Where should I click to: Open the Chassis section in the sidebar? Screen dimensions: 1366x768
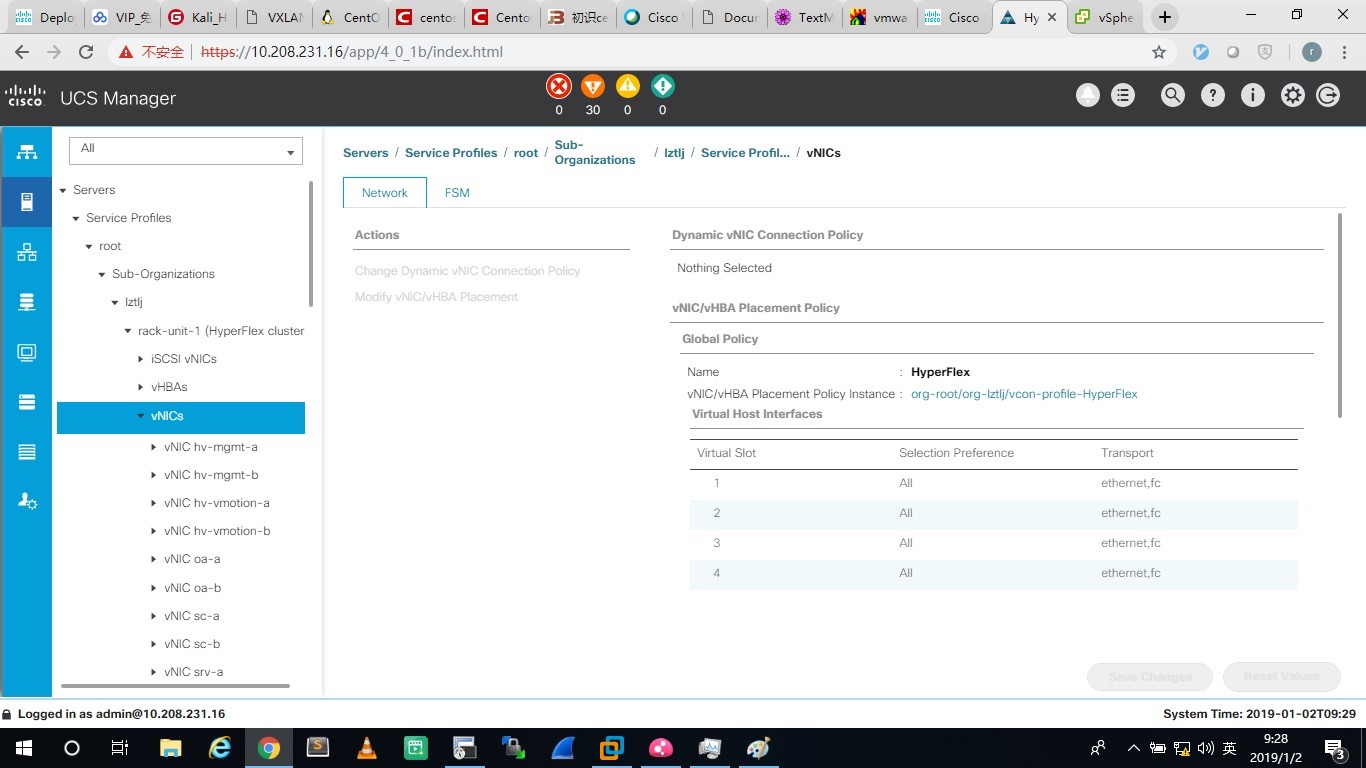27,452
